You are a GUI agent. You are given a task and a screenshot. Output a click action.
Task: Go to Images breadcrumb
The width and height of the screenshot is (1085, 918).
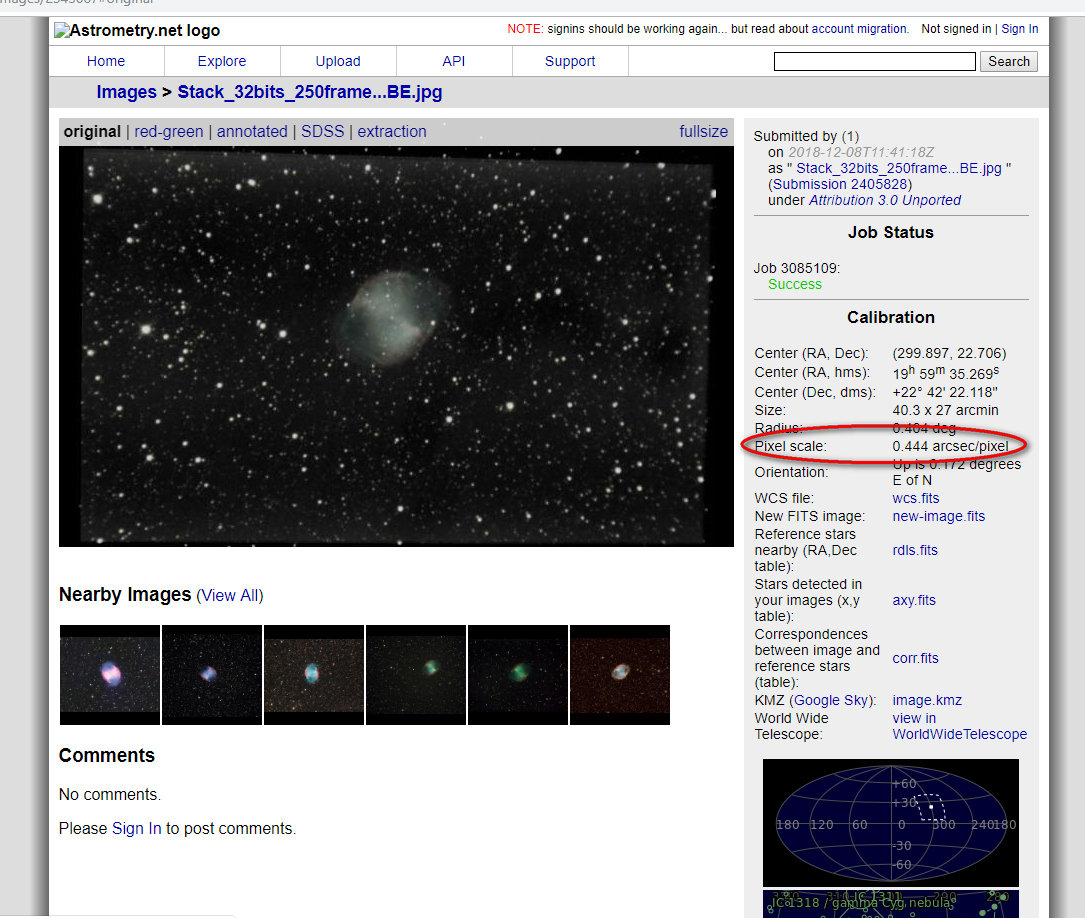click(127, 92)
